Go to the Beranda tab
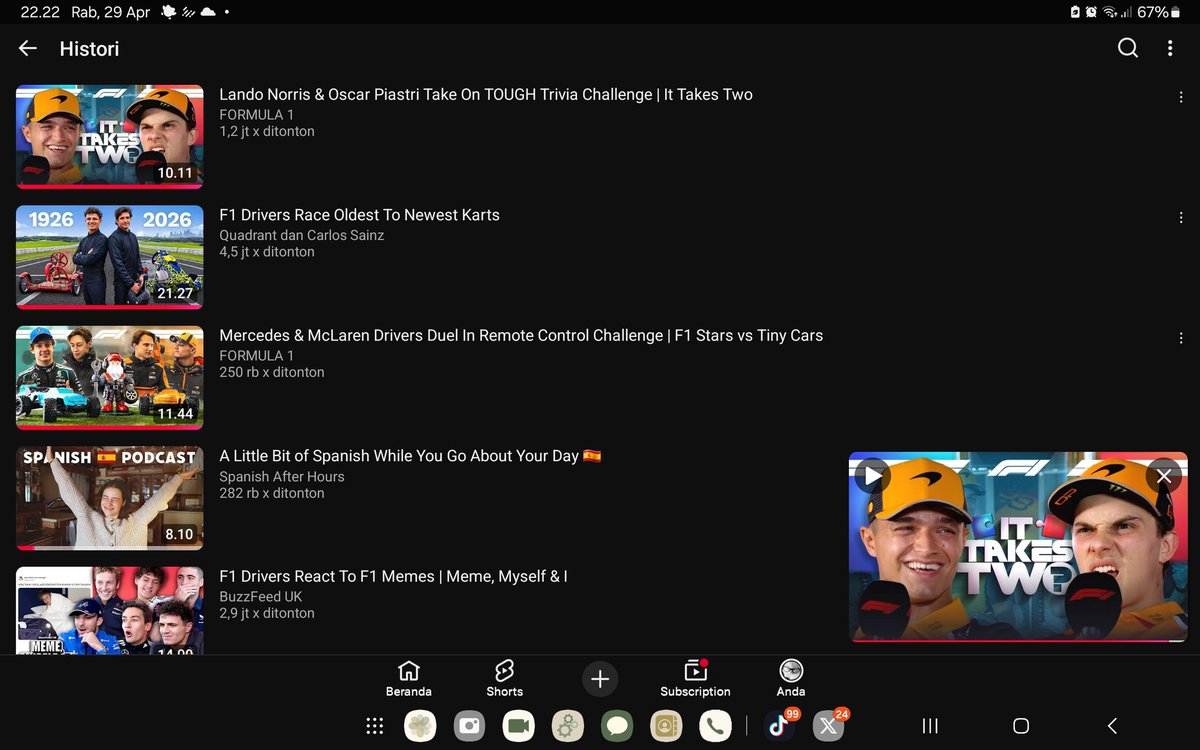Image resolution: width=1200 pixels, height=750 pixels. coord(409,678)
